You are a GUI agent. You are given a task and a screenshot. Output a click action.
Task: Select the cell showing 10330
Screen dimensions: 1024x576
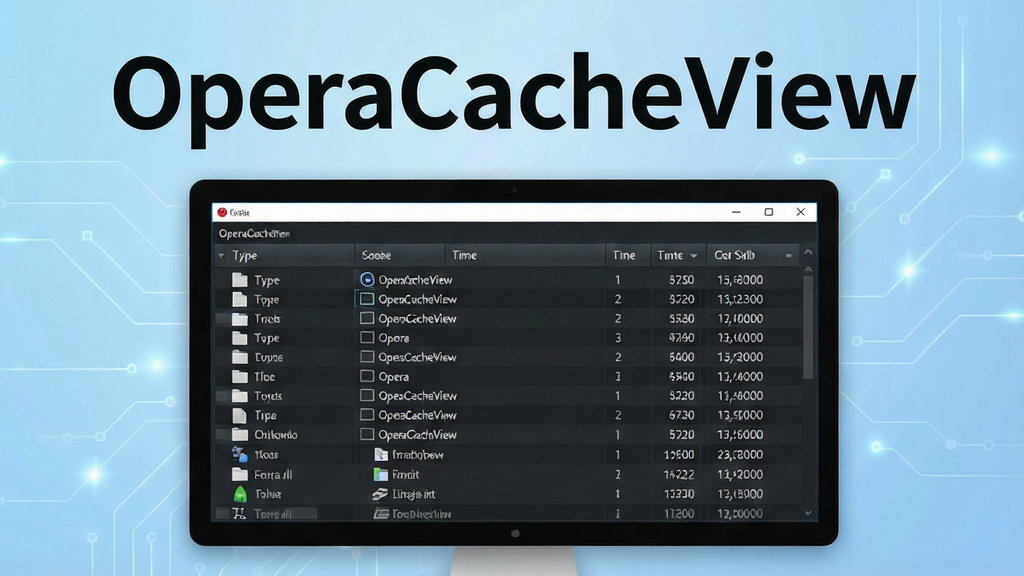(679, 494)
